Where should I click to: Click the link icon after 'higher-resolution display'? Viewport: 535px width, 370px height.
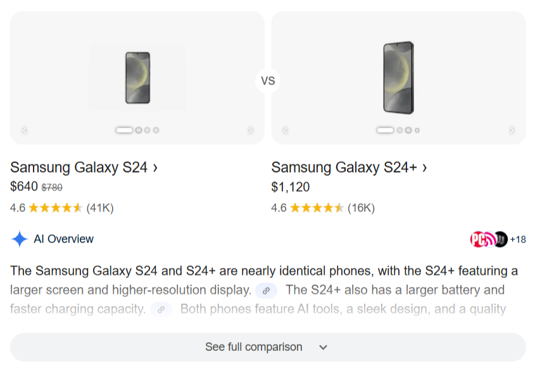(x=266, y=290)
